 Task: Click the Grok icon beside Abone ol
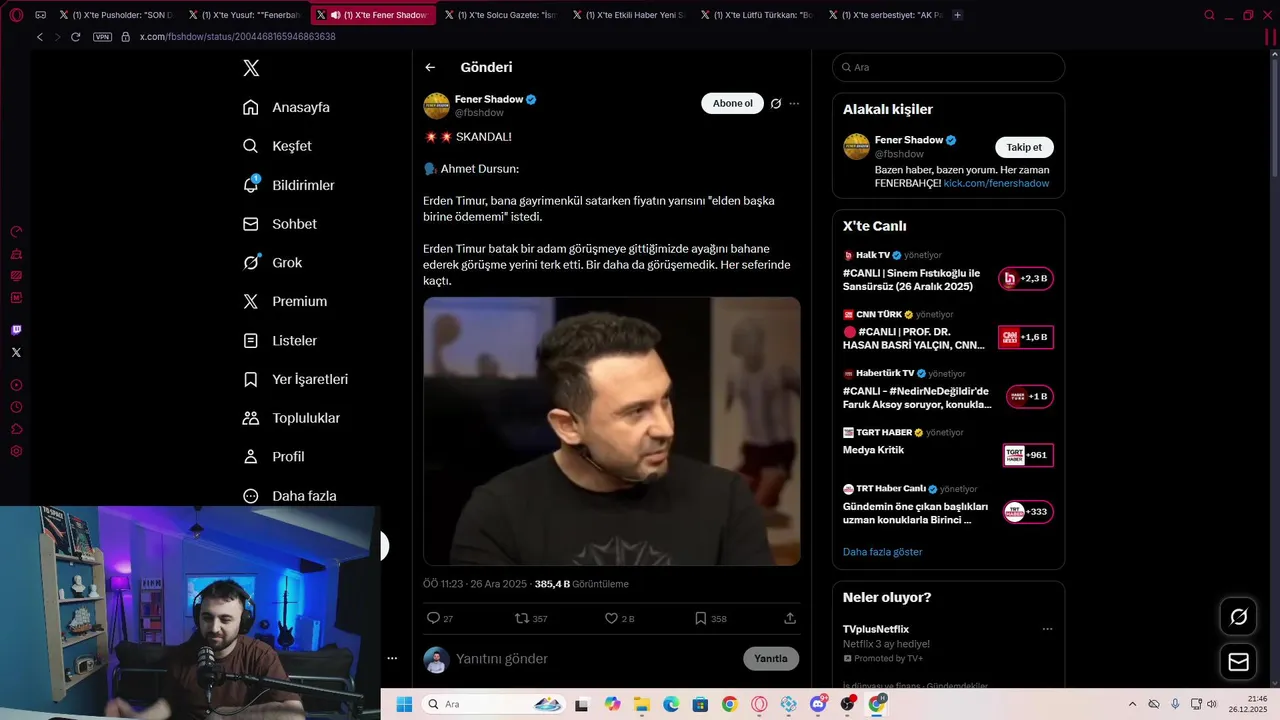point(775,103)
